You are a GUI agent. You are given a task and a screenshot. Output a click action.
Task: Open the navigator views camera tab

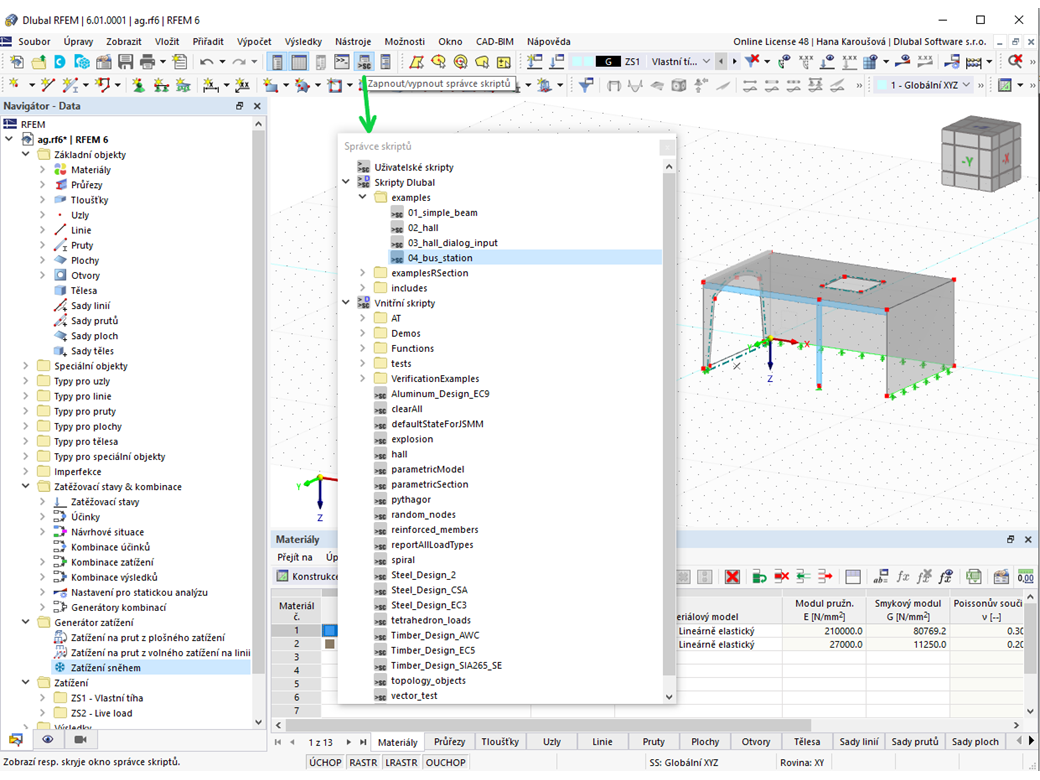(x=80, y=741)
